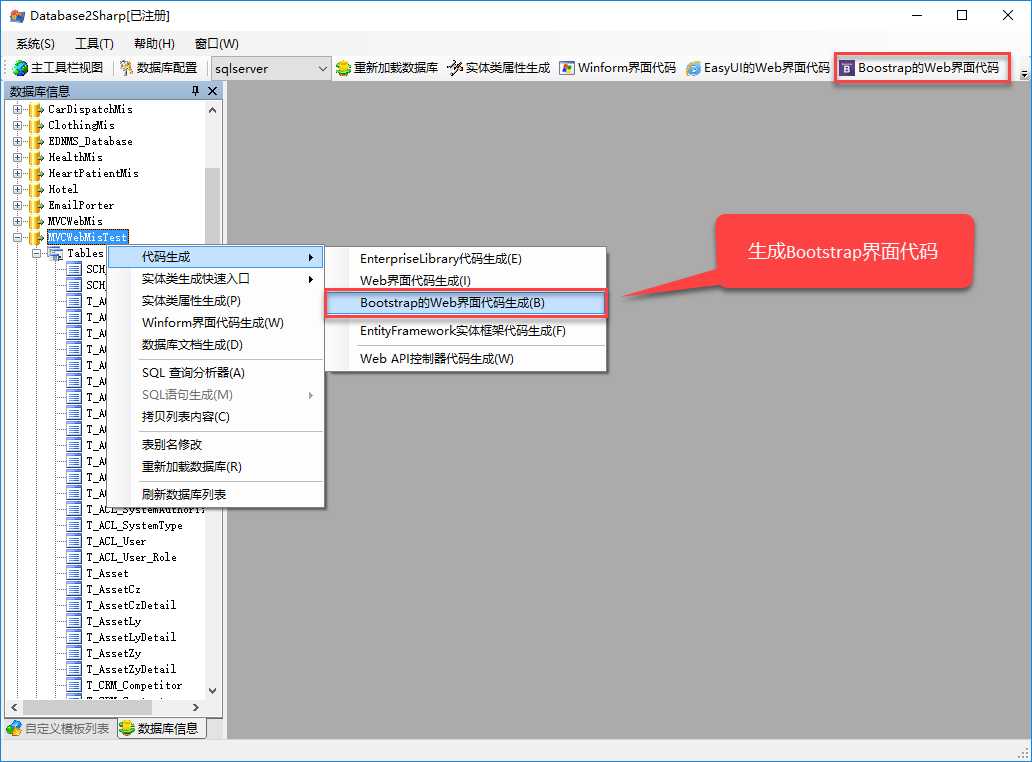Click the EDNMS_Database database icon
This screenshot has width=1032, height=762.
click(x=36, y=141)
